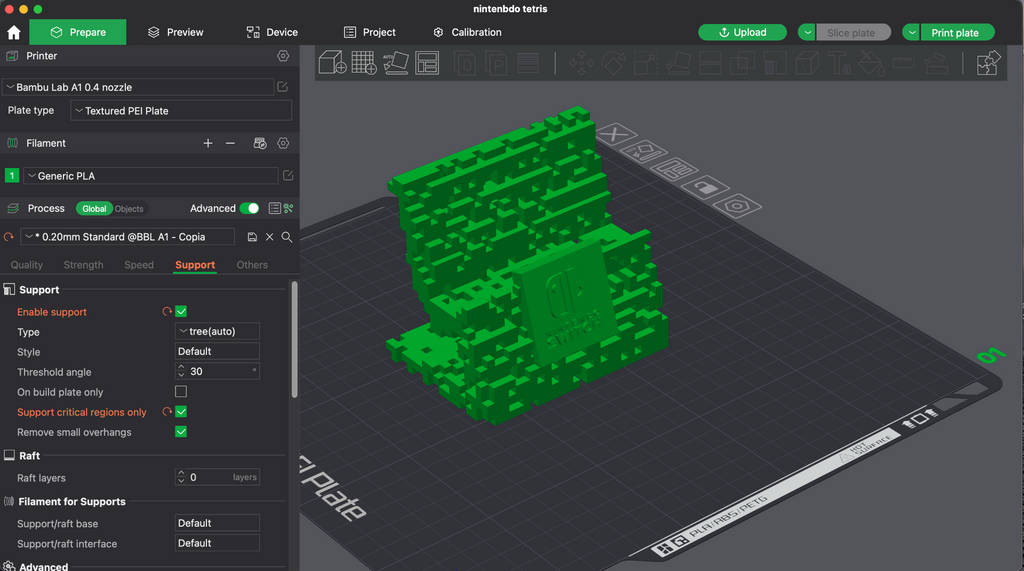Click the Print plate button
1024x571 pixels.
point(957,32)
